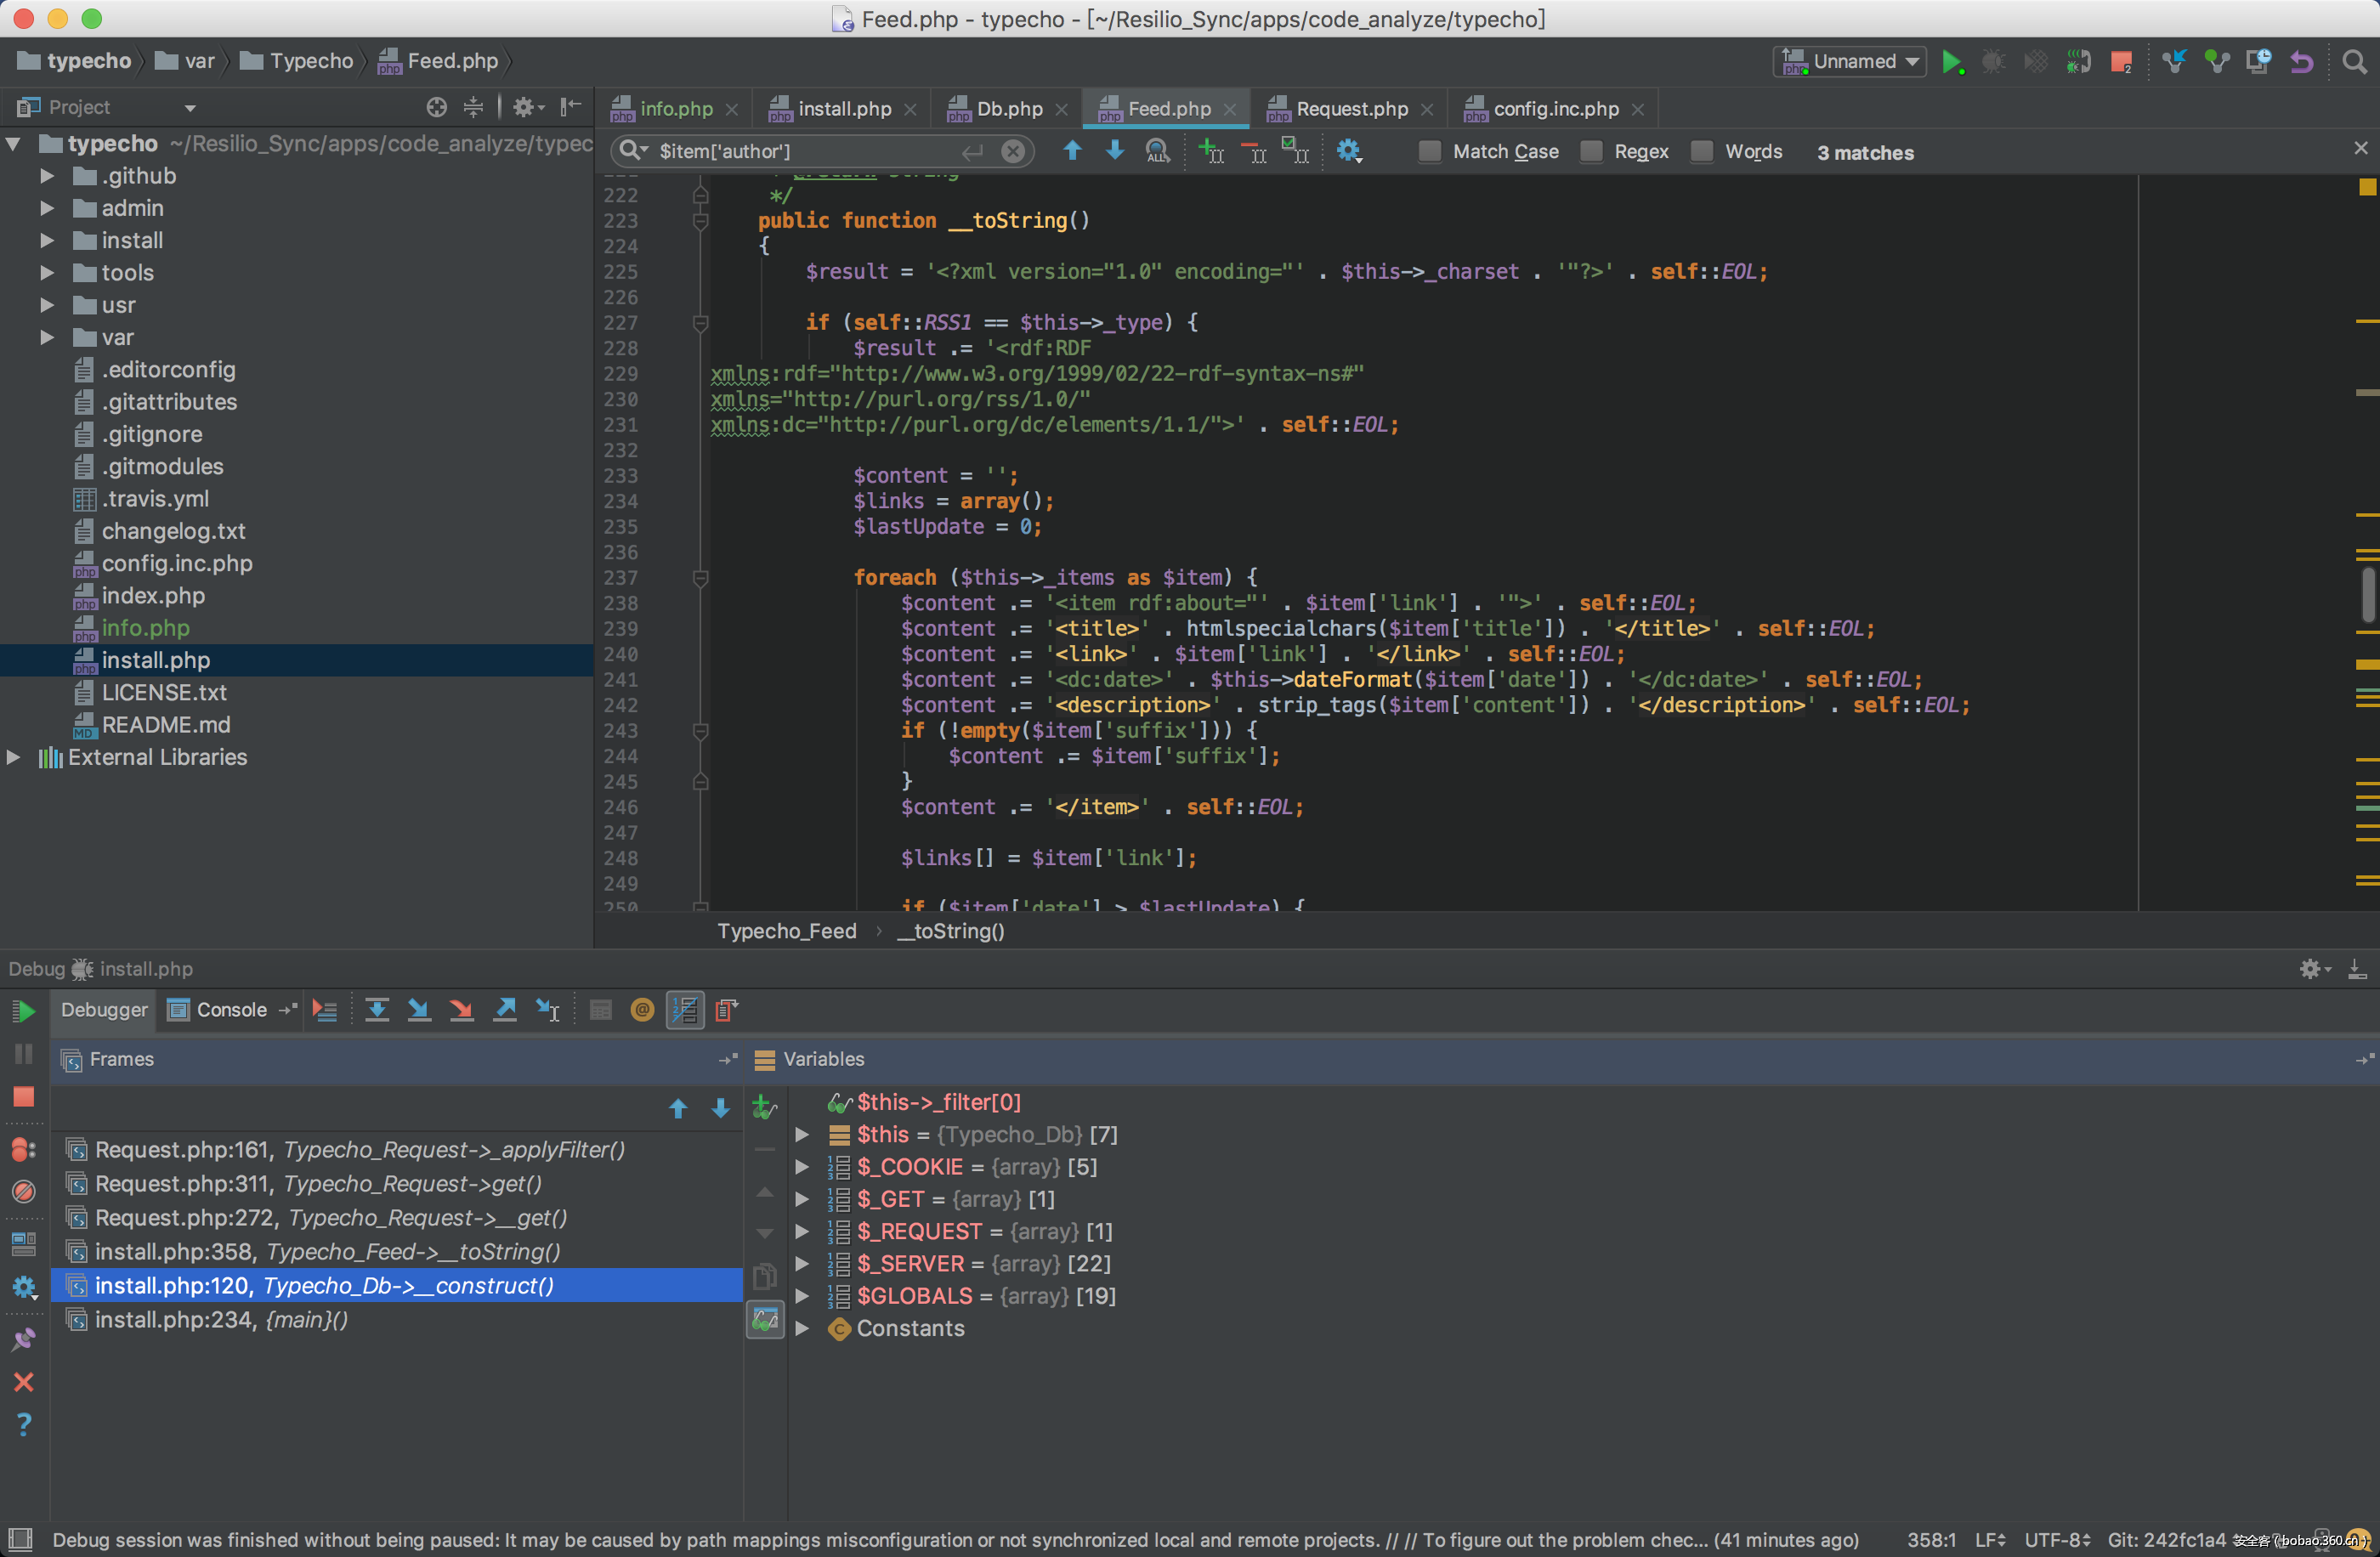Jump to previous search occurrence arrow
Screen dimensions: 2380x1557
click(1072, 151)
